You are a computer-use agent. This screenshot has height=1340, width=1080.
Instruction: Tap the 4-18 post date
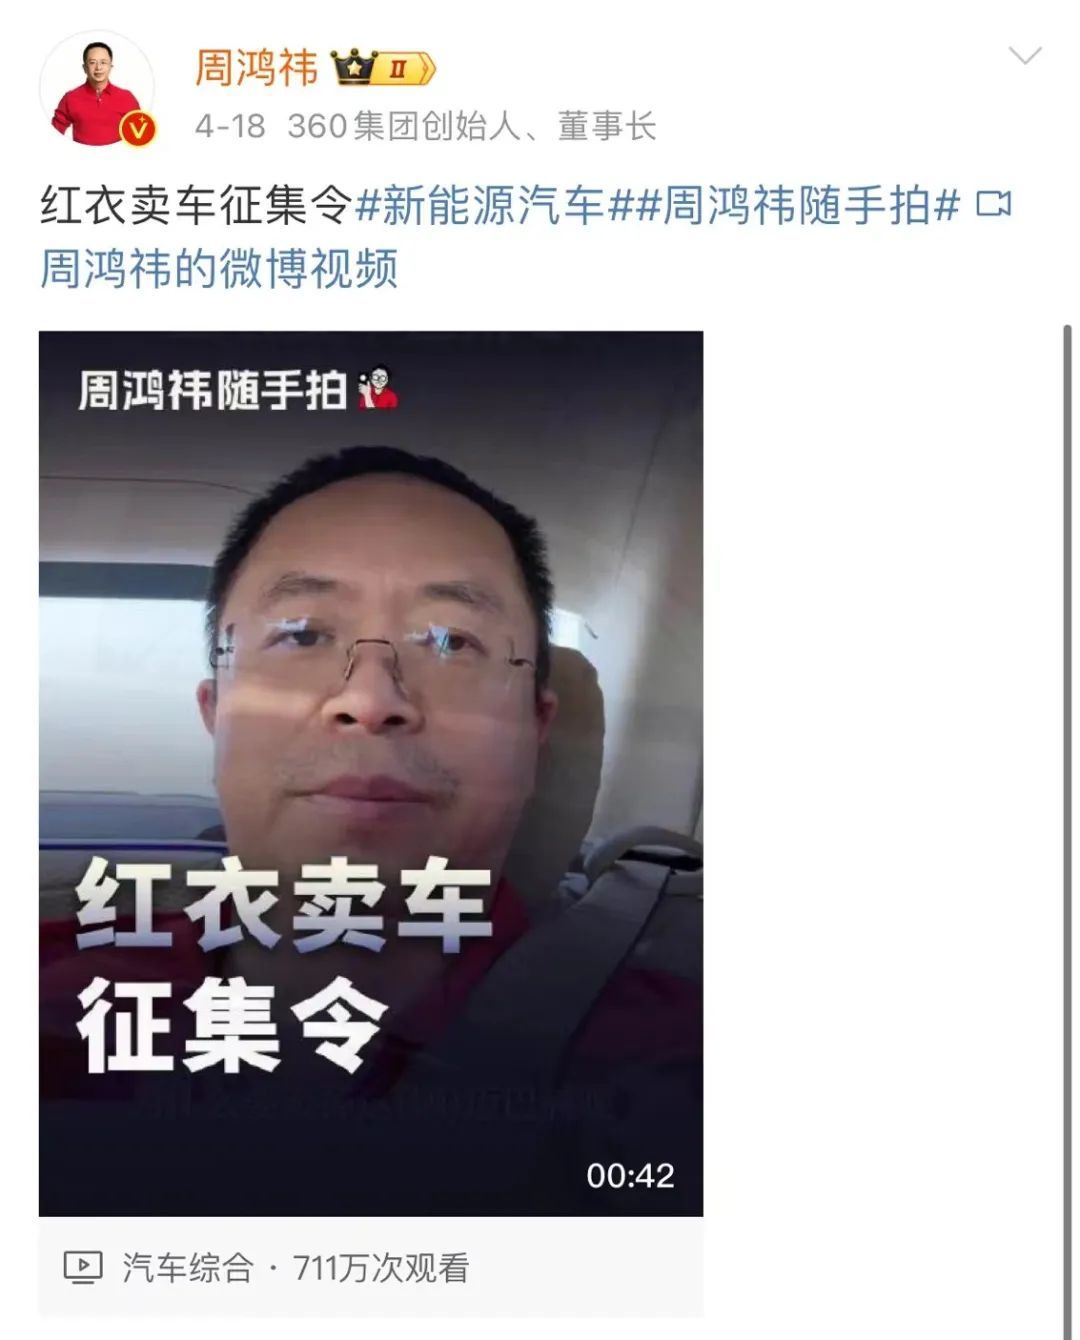point(230,126)
